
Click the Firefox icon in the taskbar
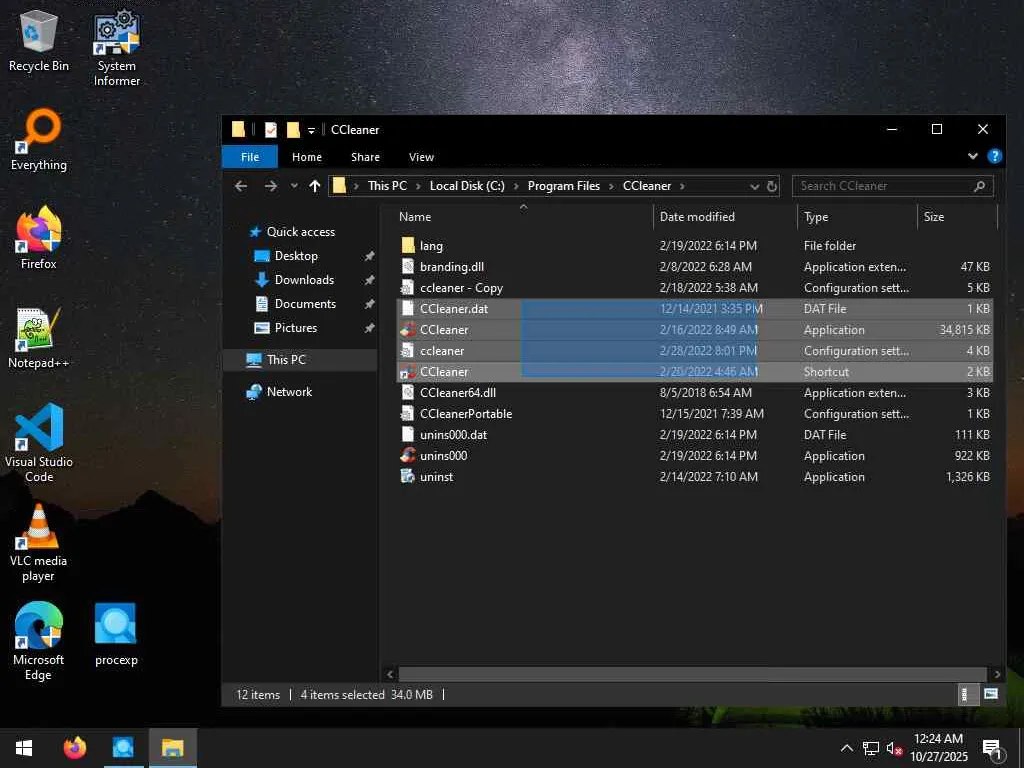click(75, 747)
